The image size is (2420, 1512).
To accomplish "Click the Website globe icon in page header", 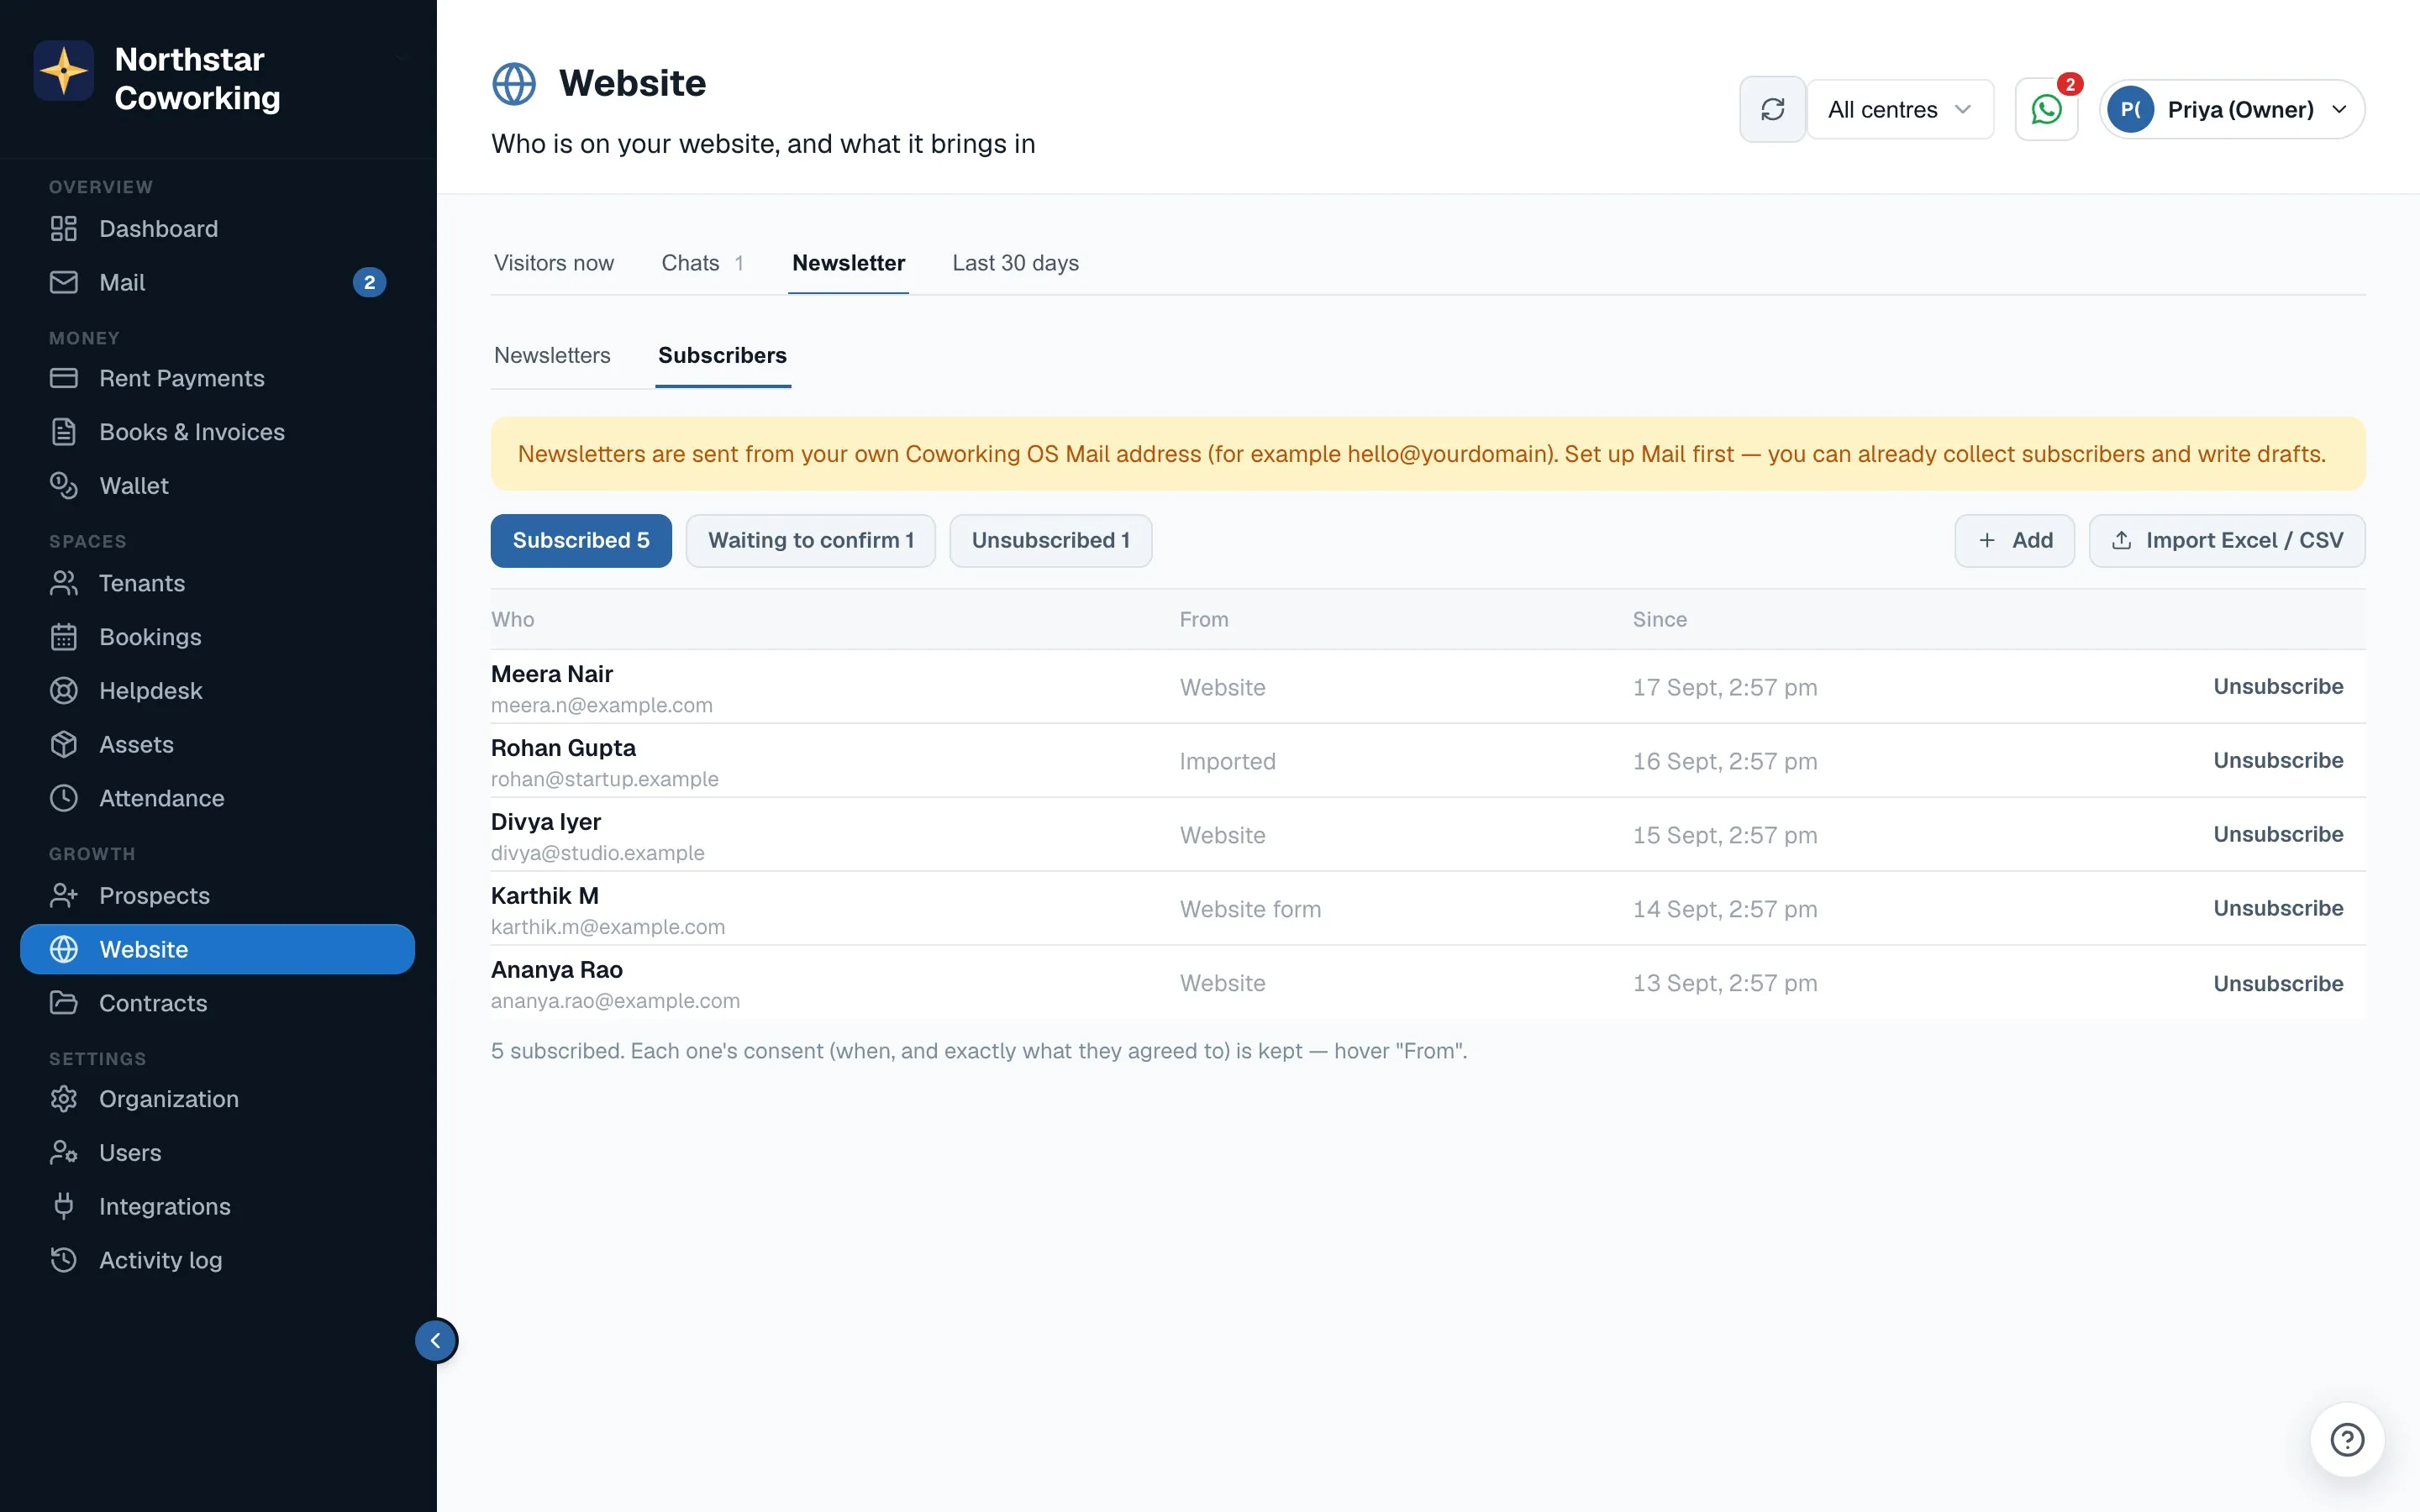I will 514,84.
